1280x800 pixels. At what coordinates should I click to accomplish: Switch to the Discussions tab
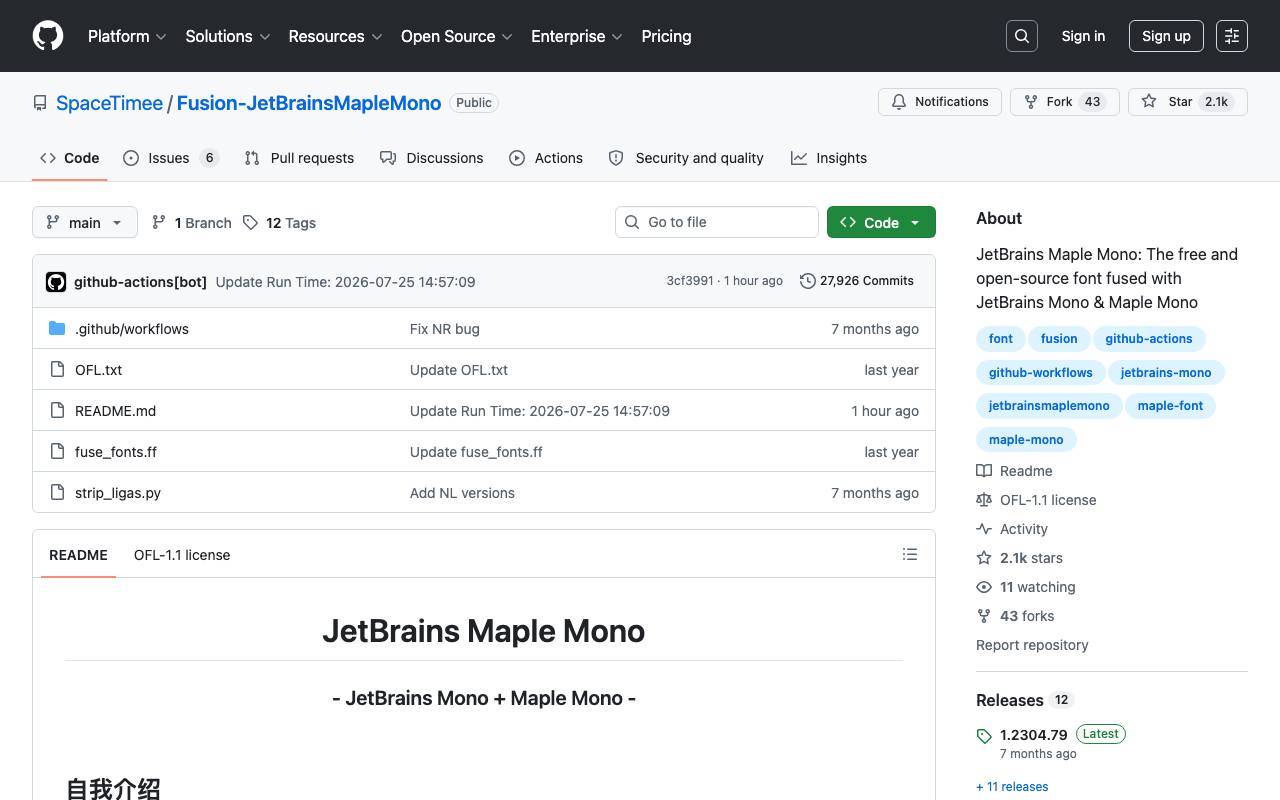[x=432, y=158]
